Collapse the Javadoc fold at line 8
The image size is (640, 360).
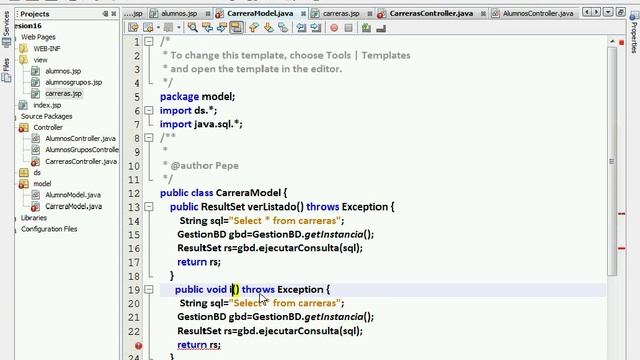click(x=149, y=138)
